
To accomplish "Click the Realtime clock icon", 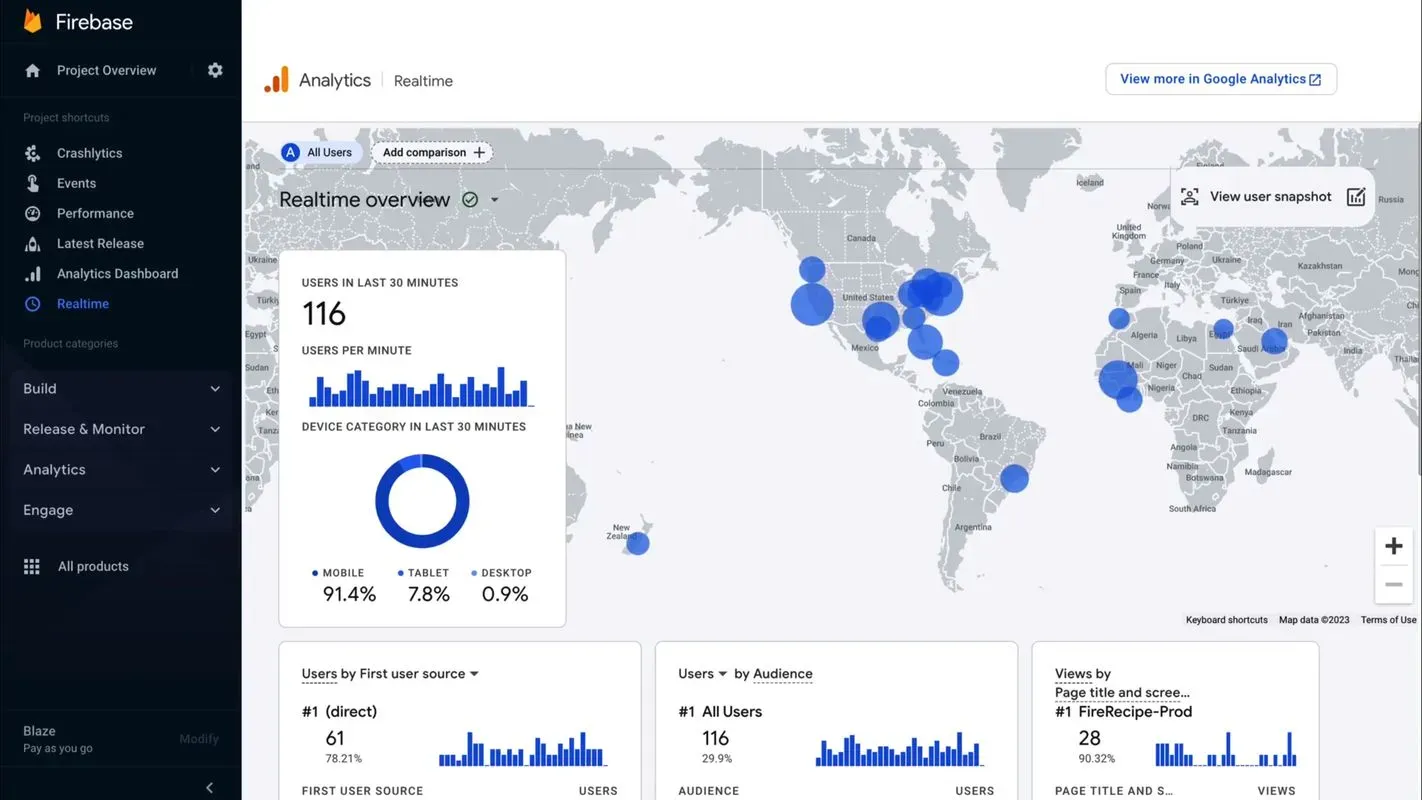I will 33,303.
